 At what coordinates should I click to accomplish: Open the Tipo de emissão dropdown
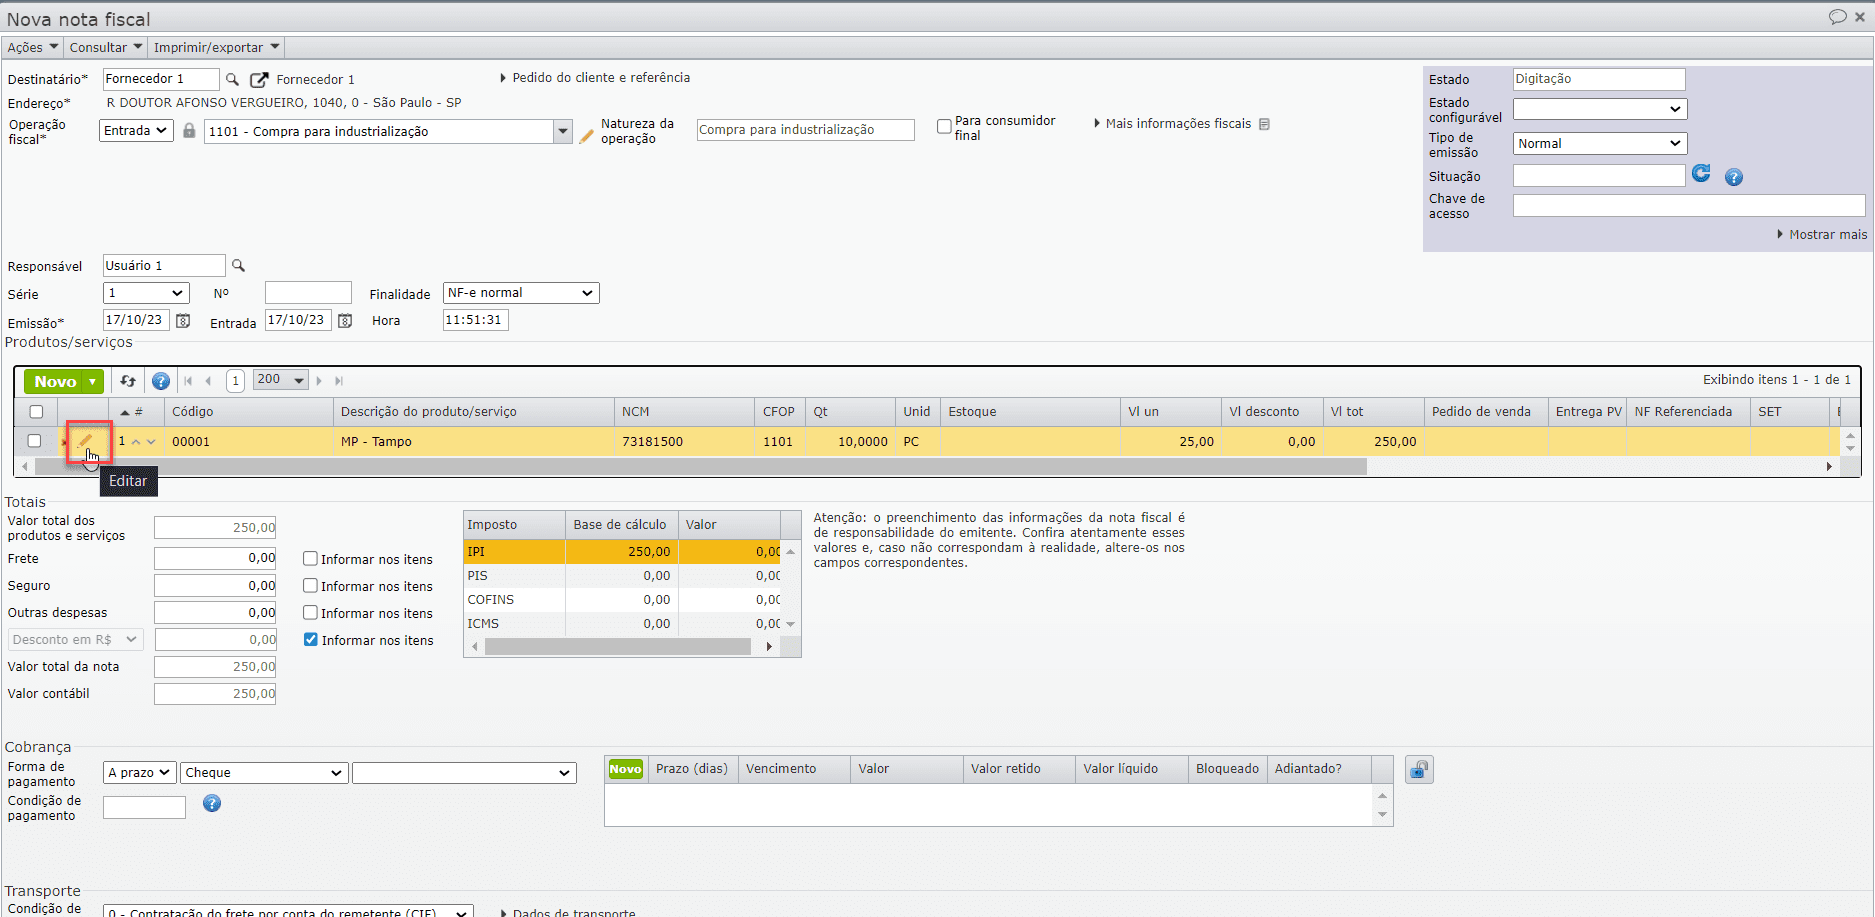pyautogui.click(x=1599, y=144)
